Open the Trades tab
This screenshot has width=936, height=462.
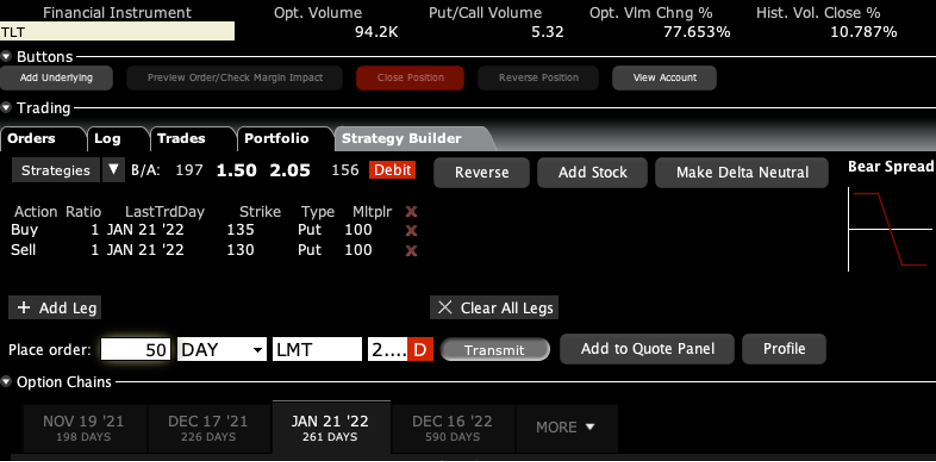pos(181,138)
